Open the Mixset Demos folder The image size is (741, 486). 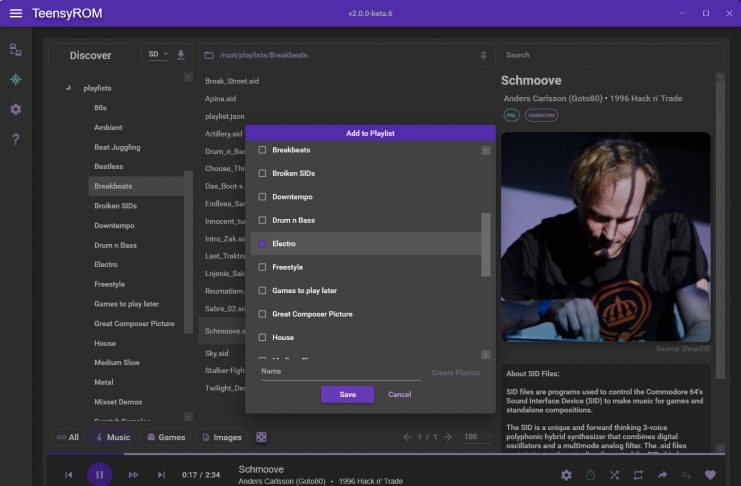118,402
